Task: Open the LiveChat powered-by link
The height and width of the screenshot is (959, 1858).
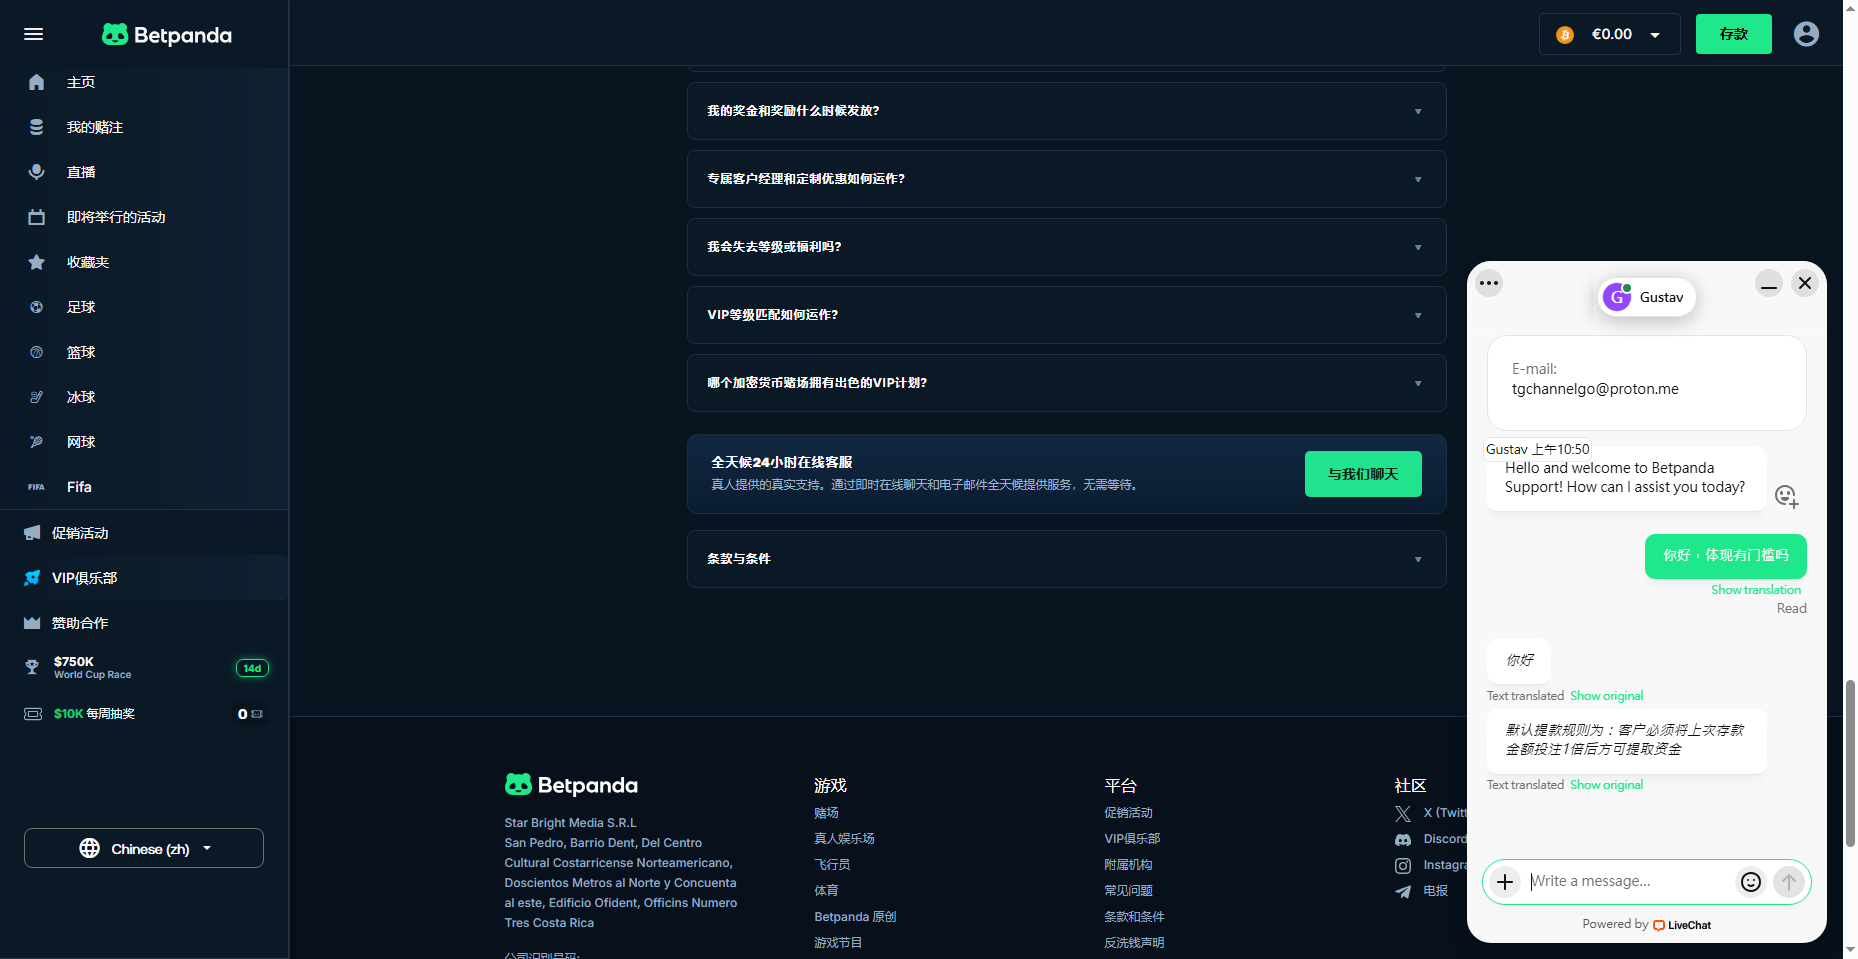Action: tap(1682, 925)
